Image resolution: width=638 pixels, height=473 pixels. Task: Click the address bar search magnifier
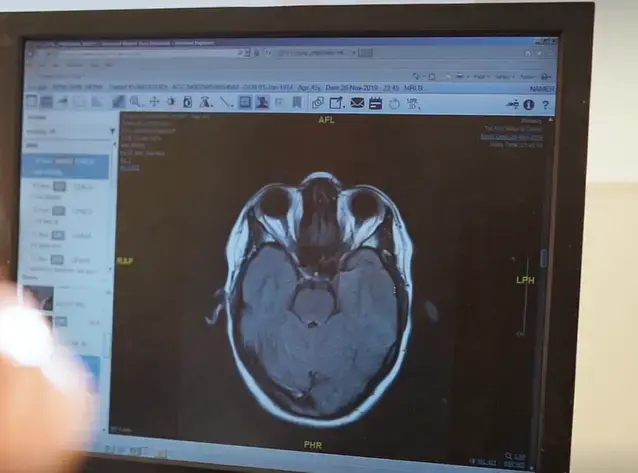click(x=240, y=53)
